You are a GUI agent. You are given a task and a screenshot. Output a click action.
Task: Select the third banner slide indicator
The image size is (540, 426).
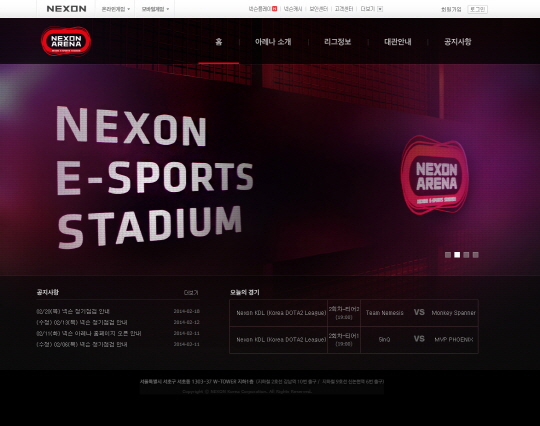[x=466, y=255]
